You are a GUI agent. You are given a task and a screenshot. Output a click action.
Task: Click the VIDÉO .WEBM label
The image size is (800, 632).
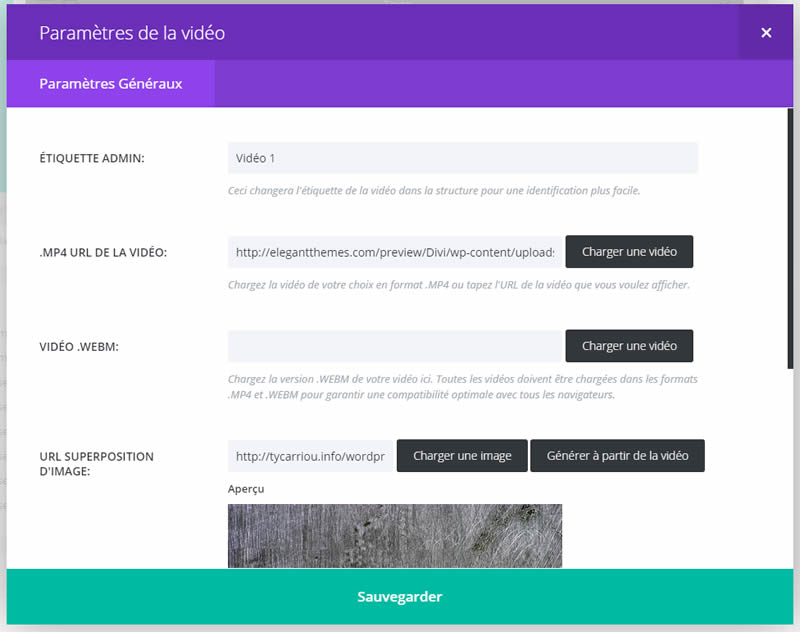85,346
